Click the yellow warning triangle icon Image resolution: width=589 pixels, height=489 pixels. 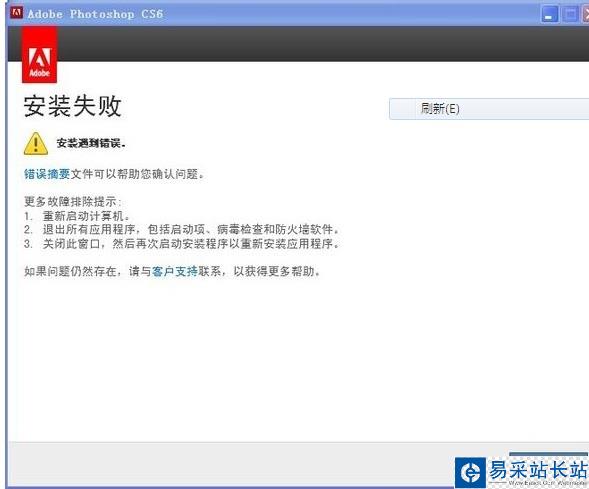36,143
